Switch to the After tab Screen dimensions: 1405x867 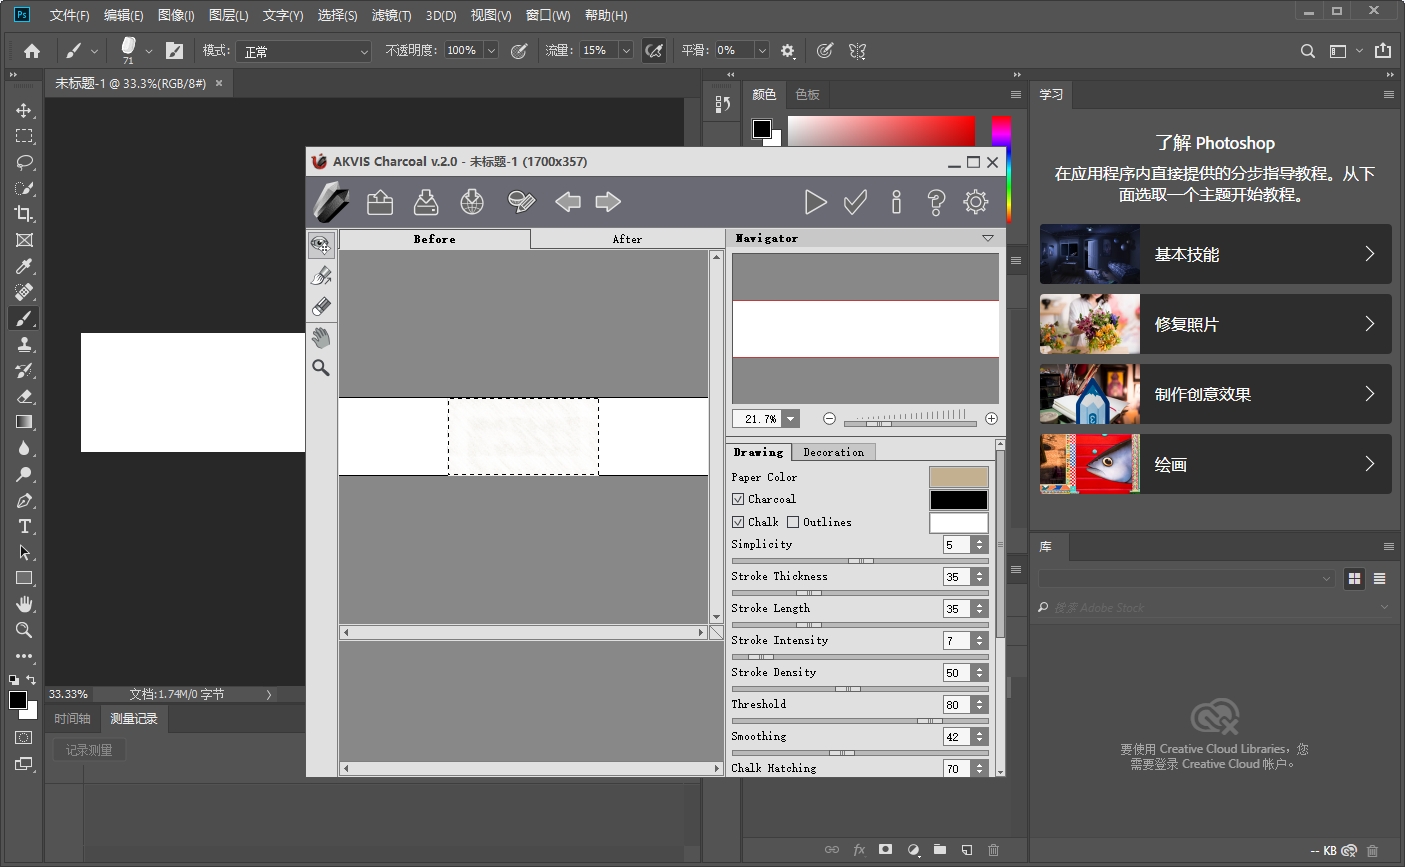click(627, 239)
